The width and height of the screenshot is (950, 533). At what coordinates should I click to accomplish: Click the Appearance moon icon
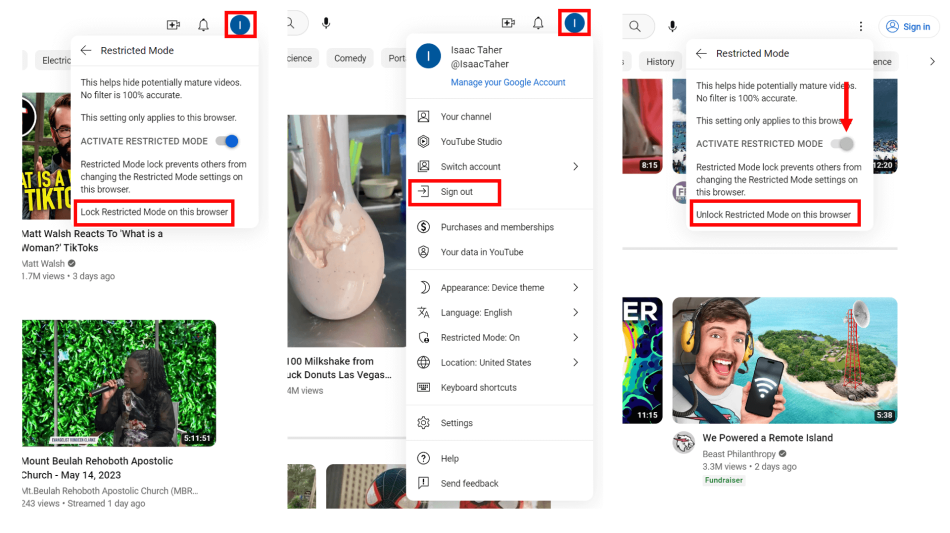[424, 288]
